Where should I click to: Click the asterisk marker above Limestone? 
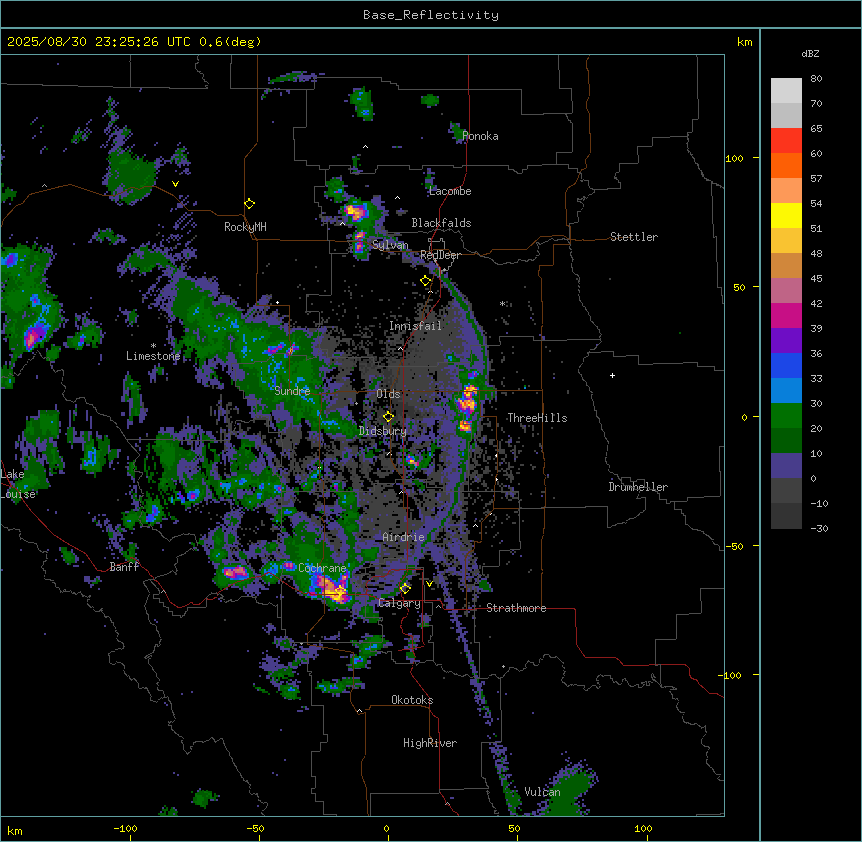pyautogui.click(x=153, y=345)
